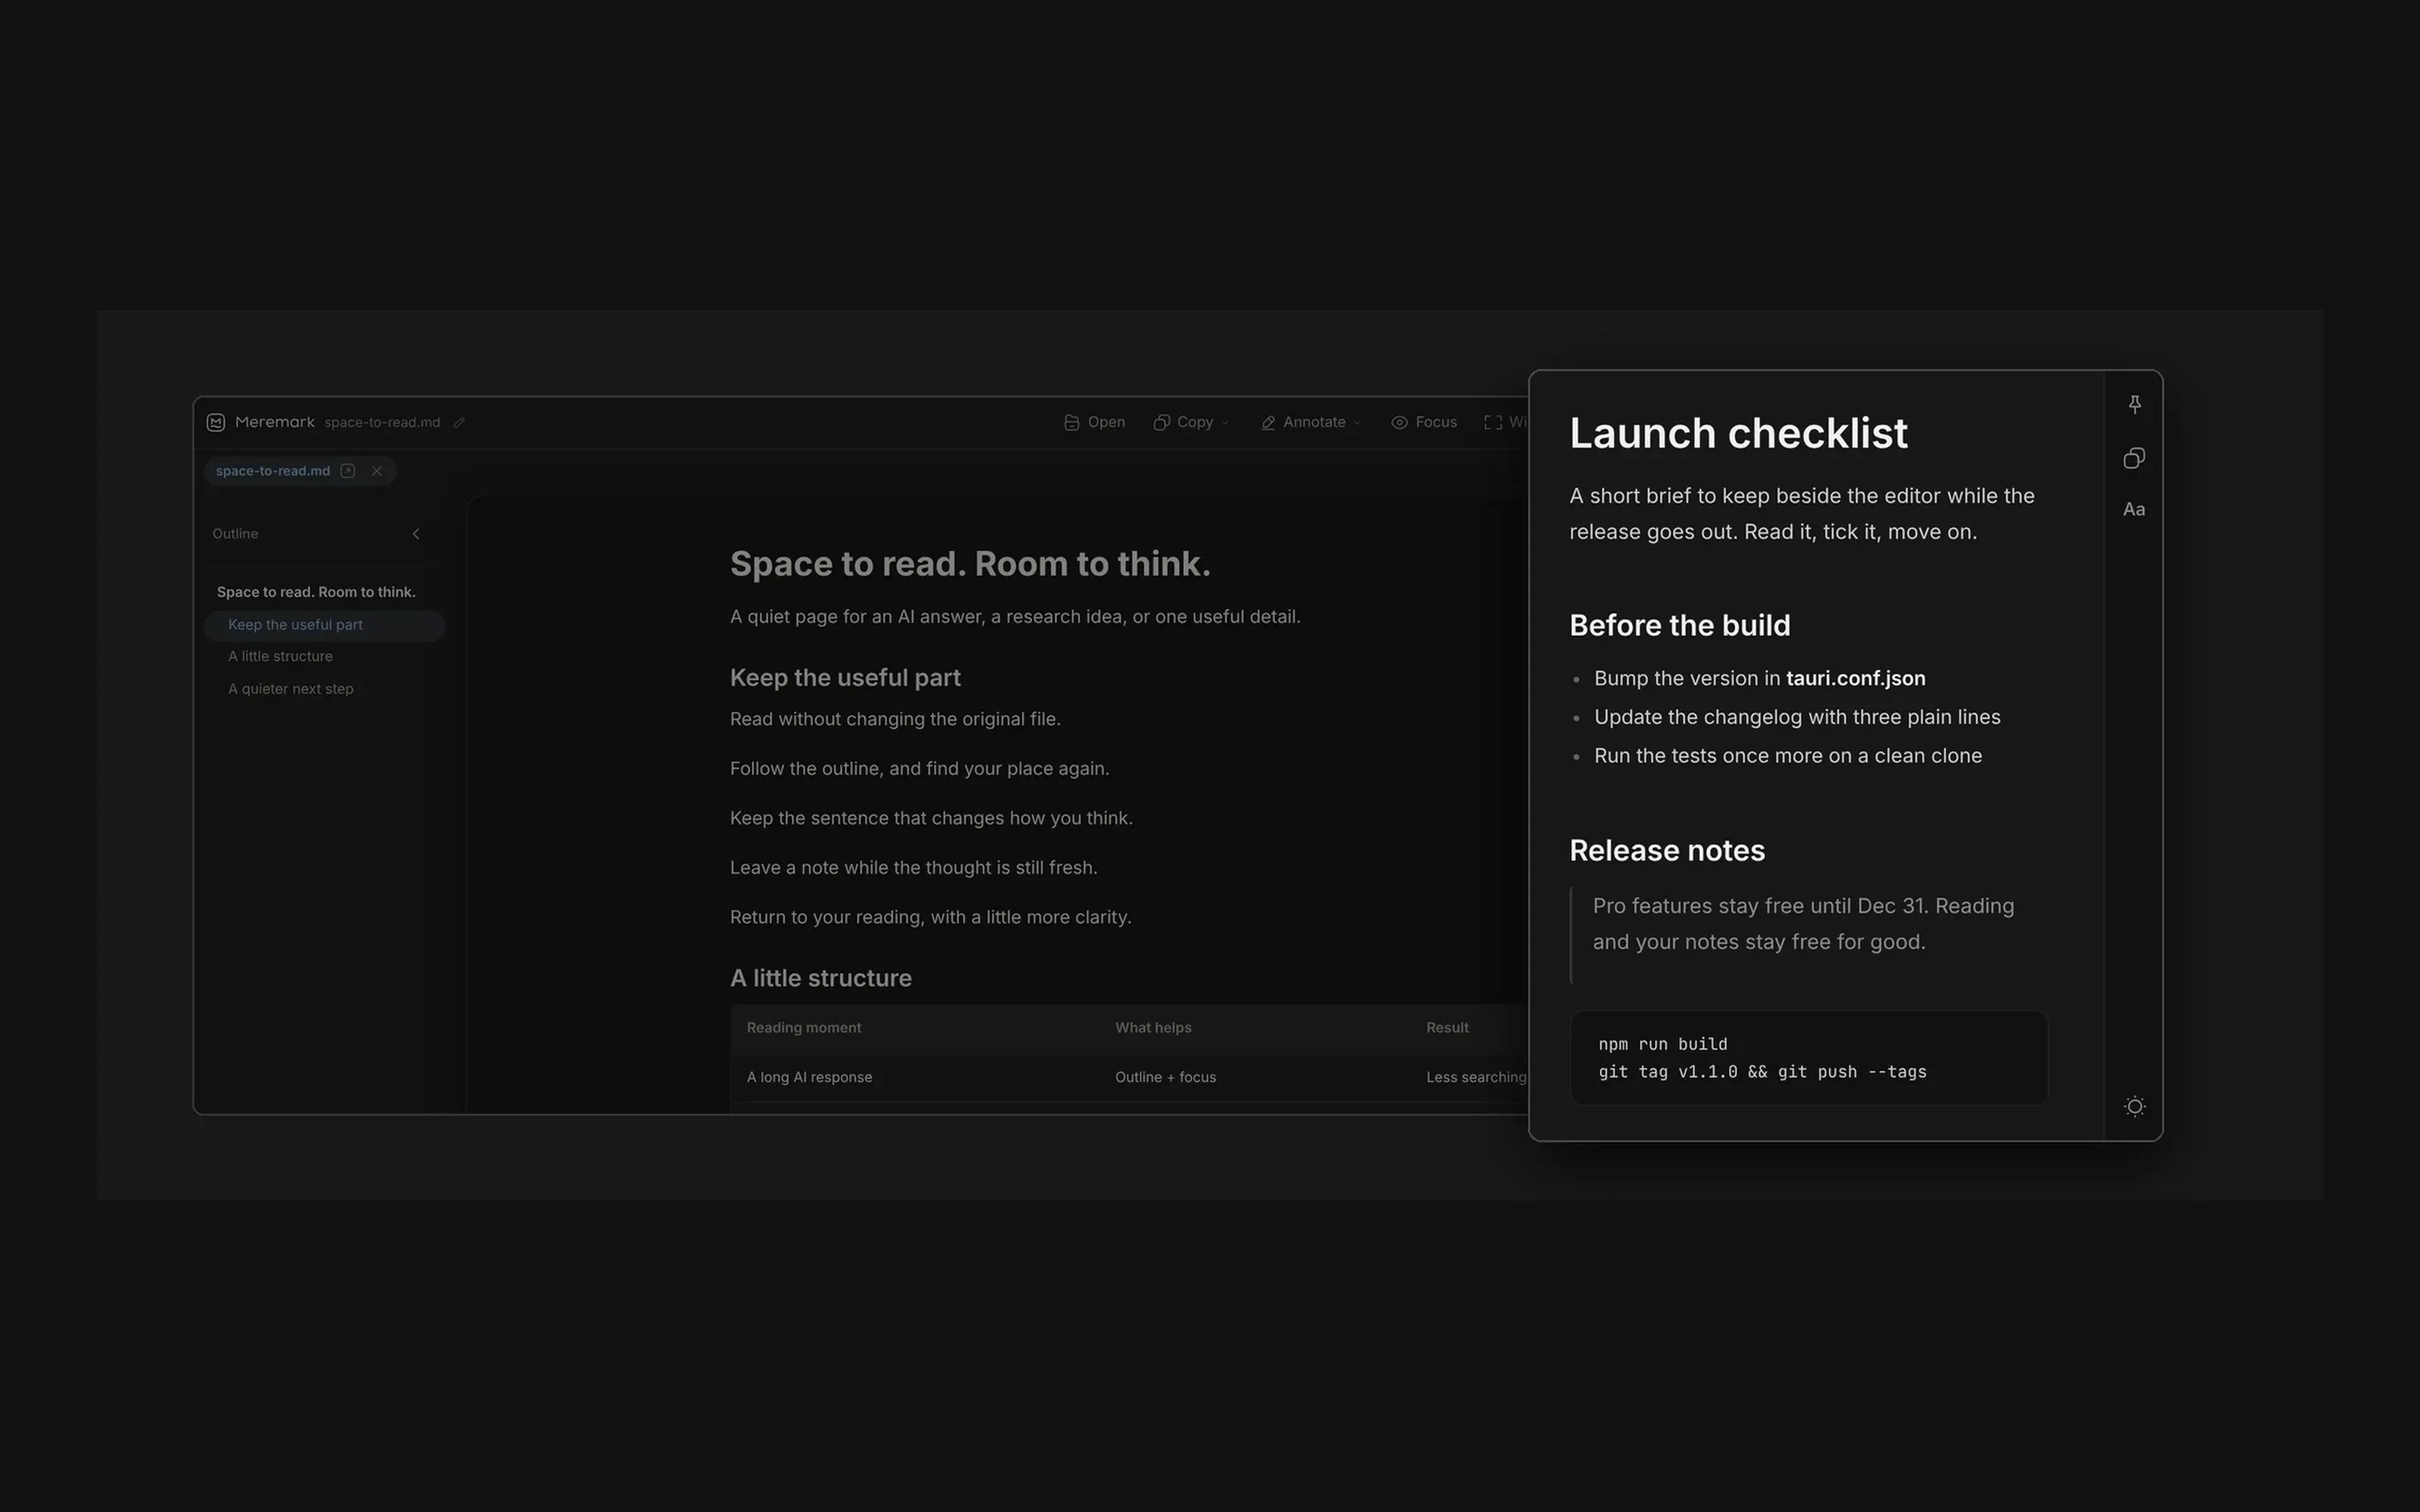Click the bold 'tauri.conf.json' text
2420x1512 pixels.
[x=1856, y=679]
